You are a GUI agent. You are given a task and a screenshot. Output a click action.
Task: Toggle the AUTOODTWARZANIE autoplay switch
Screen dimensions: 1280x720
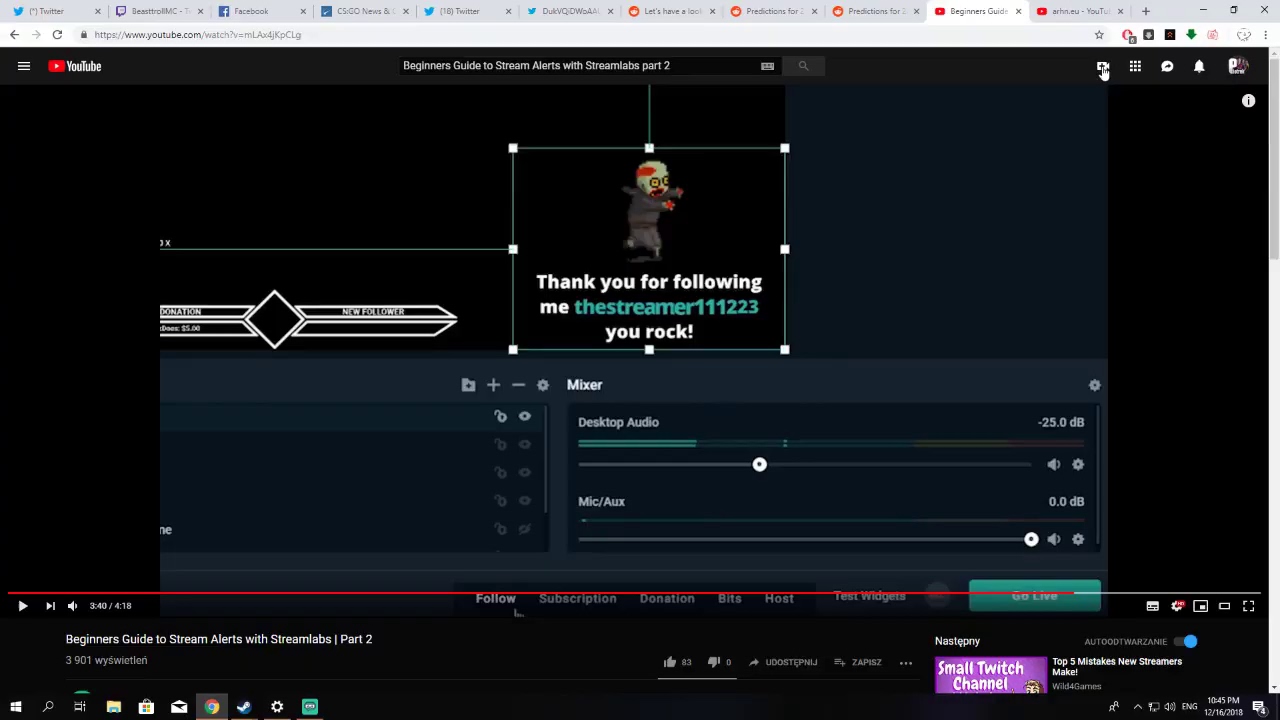(1186, 642)
